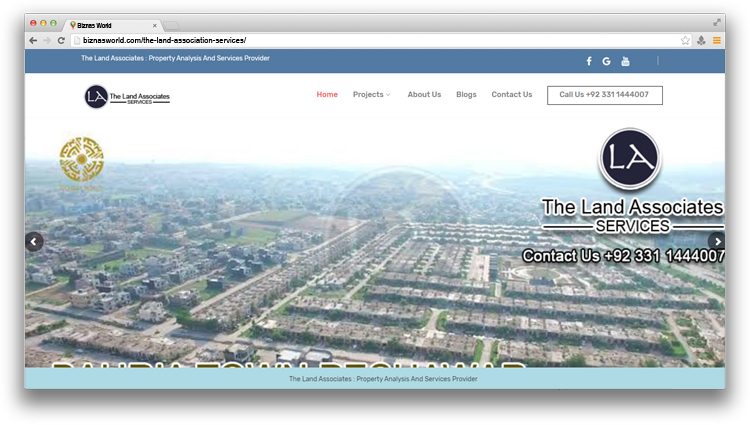The image size is (750, 425).
Task: Open the About Us page
Action: [x=424, y=95]
